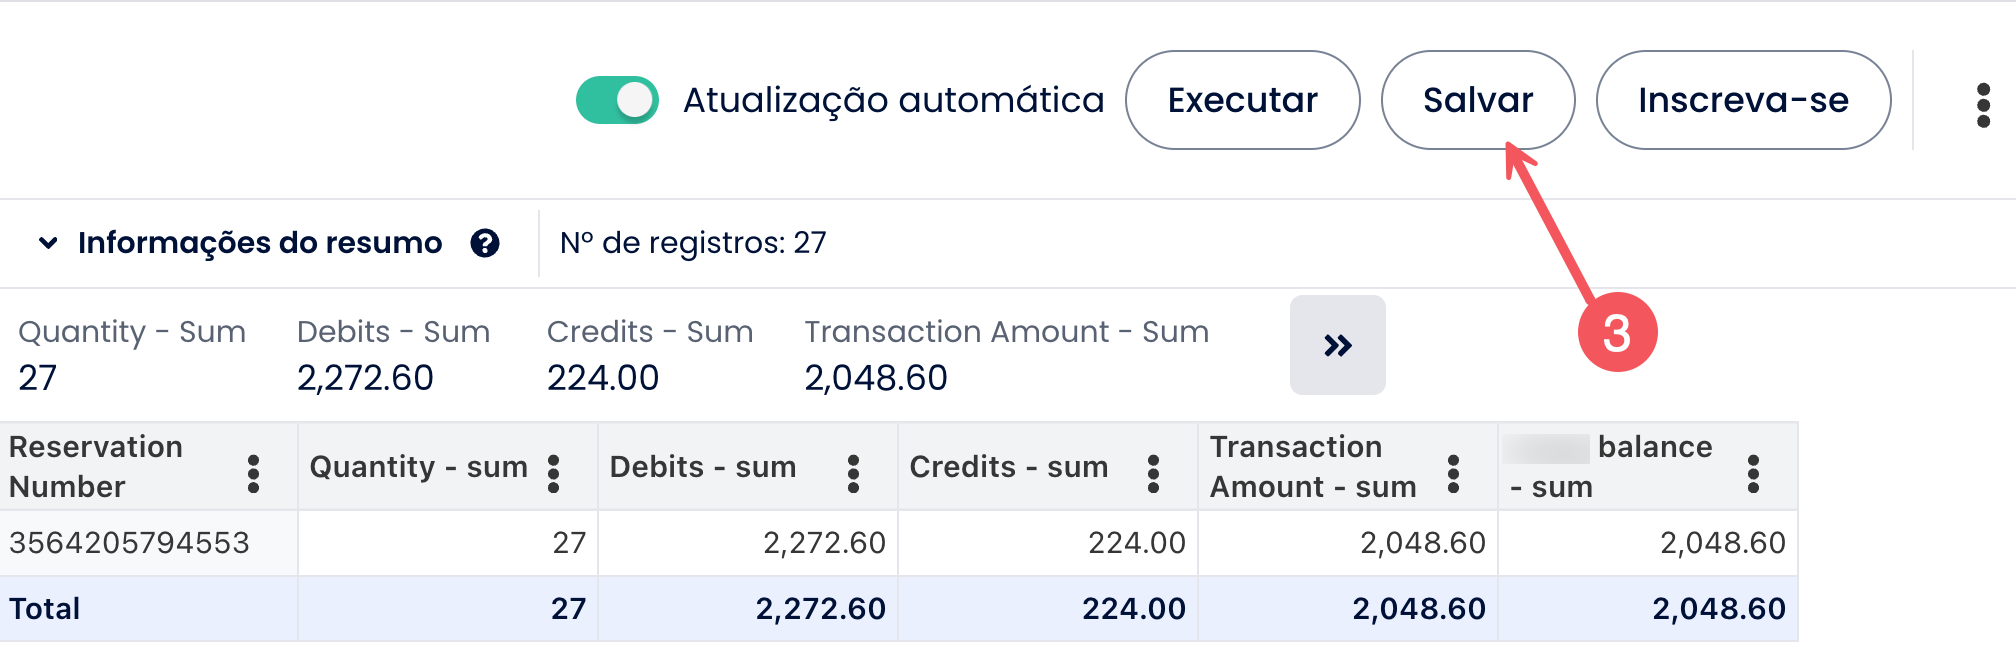Click the Inscreva-se button

point(1742,100)
